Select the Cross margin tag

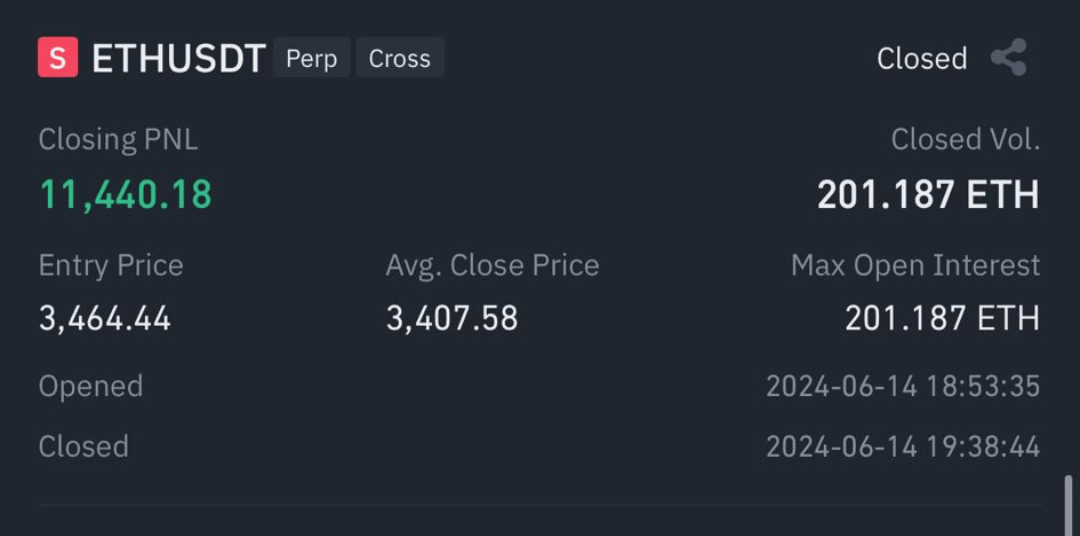399,58
